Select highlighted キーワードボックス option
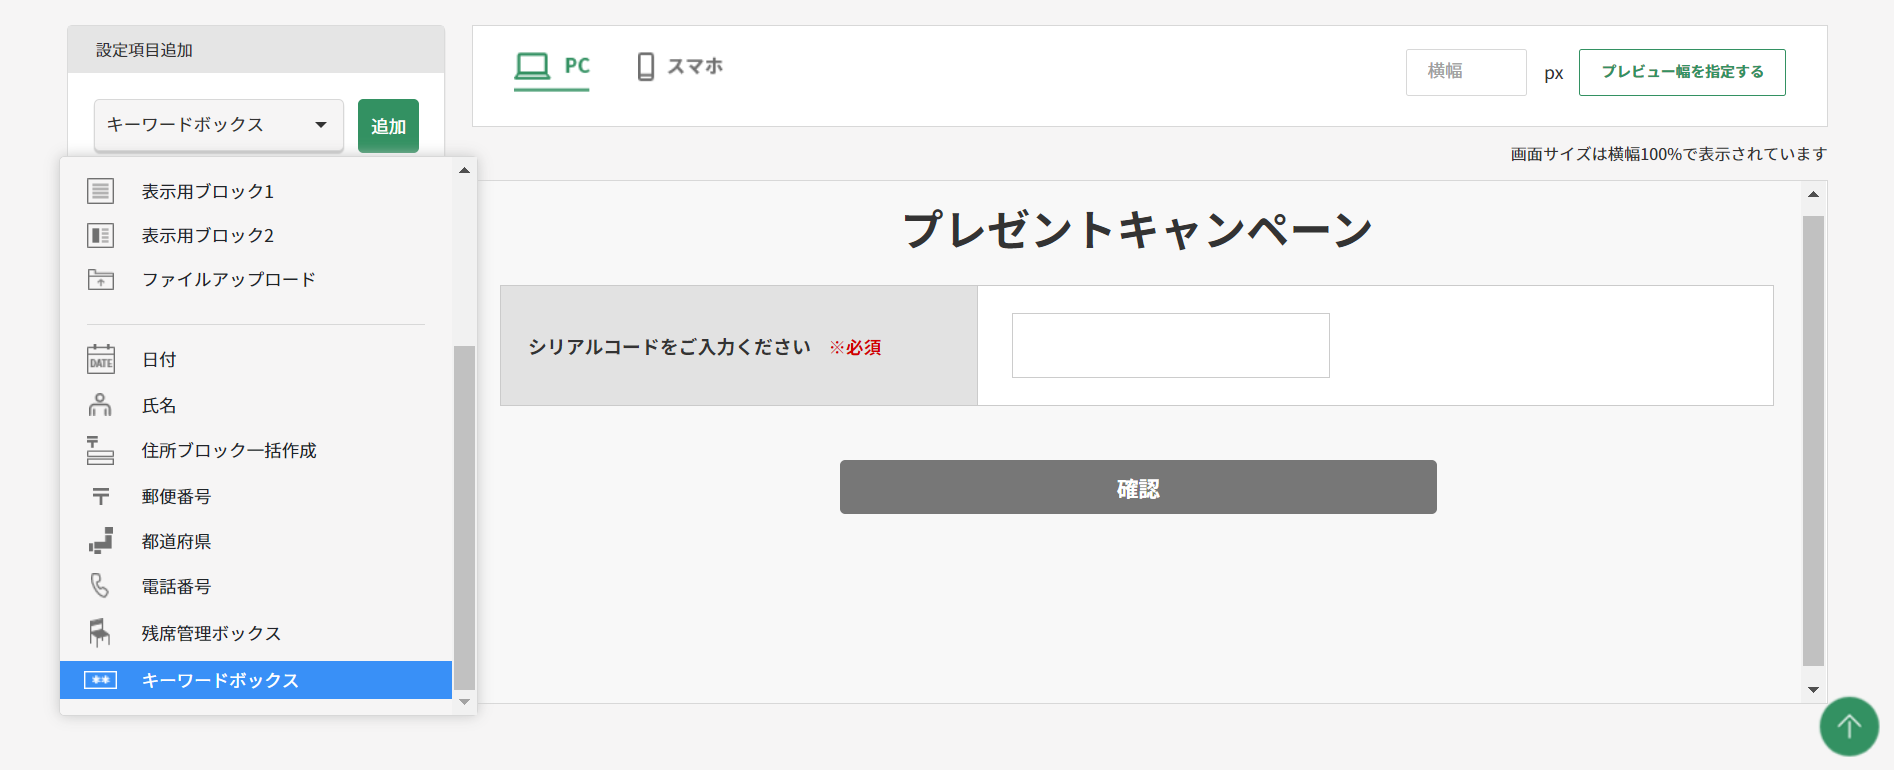Screen dimensions: 1894x770 (x=256, y=680)
